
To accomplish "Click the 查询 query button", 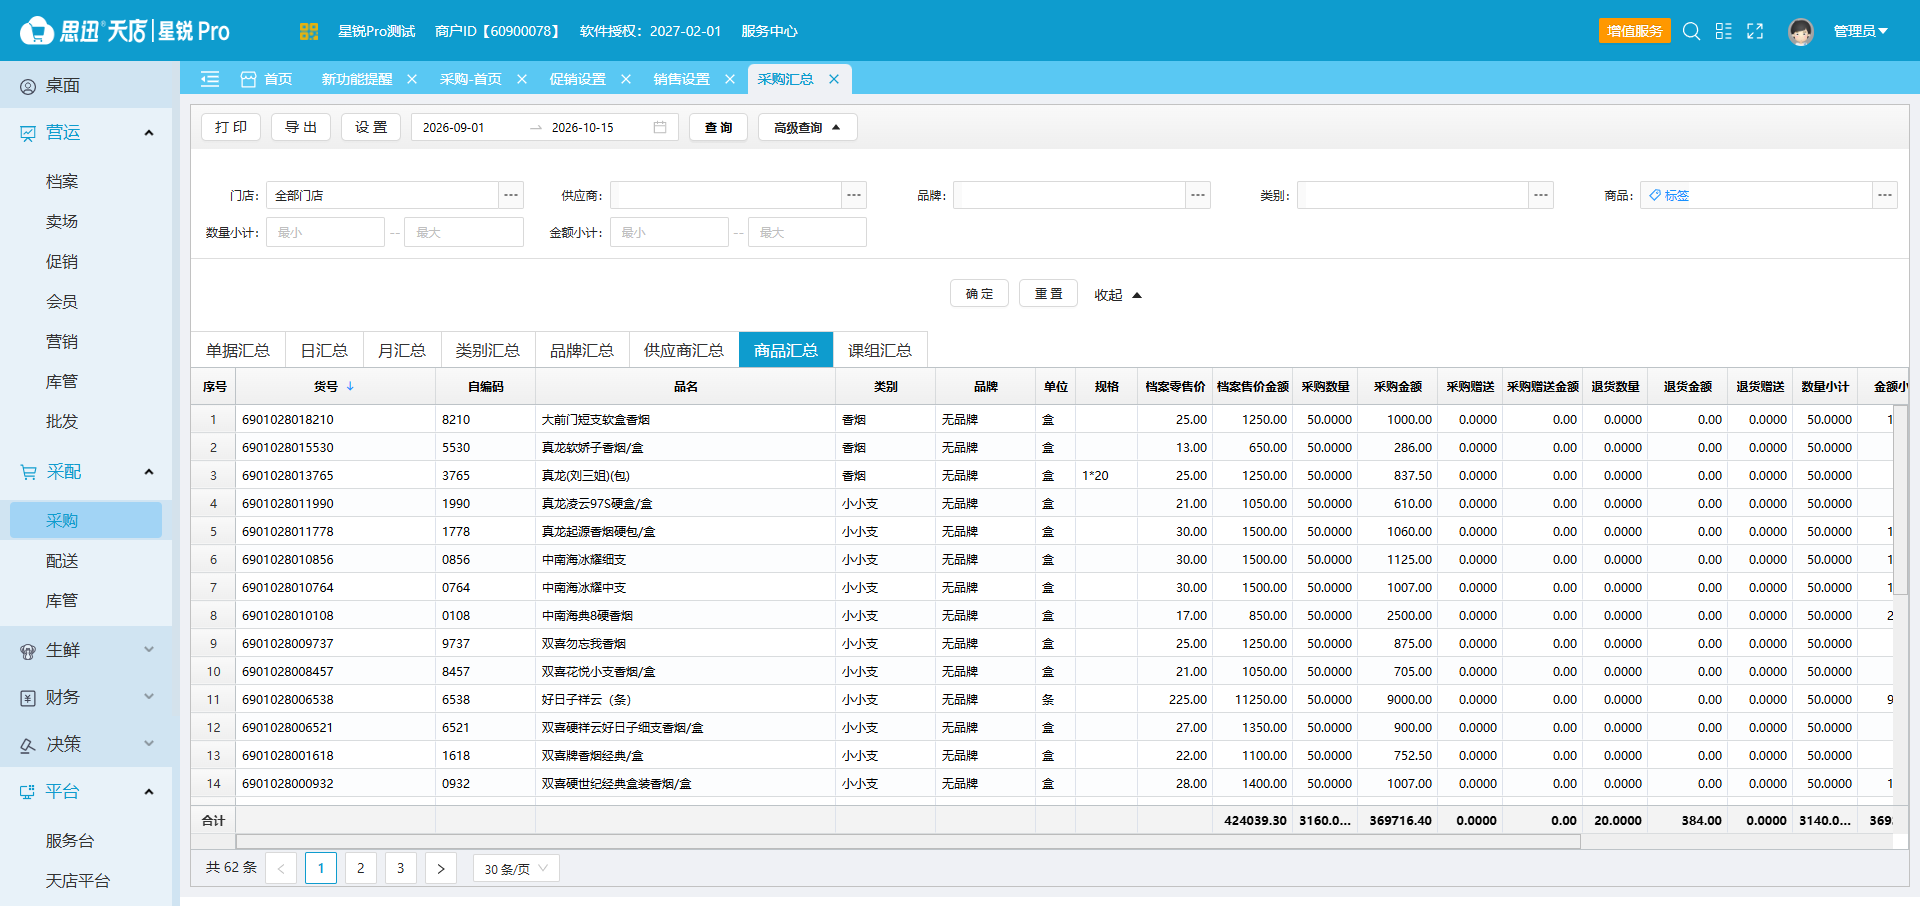I will click(718, 127).
